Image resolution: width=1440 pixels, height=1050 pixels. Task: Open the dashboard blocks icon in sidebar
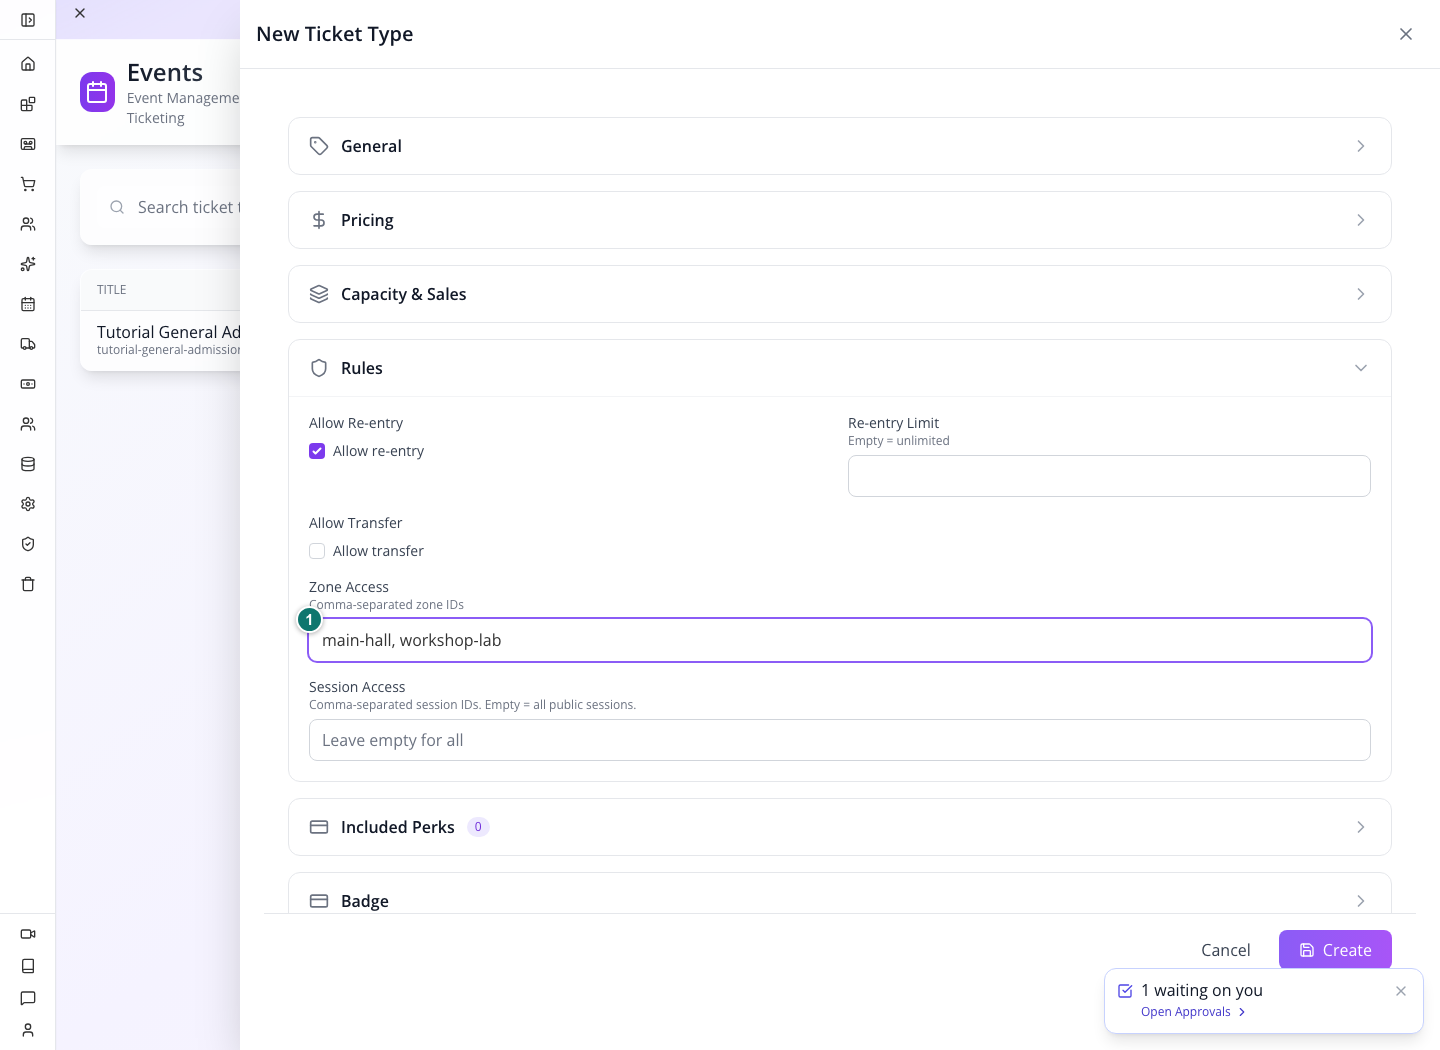28,104
